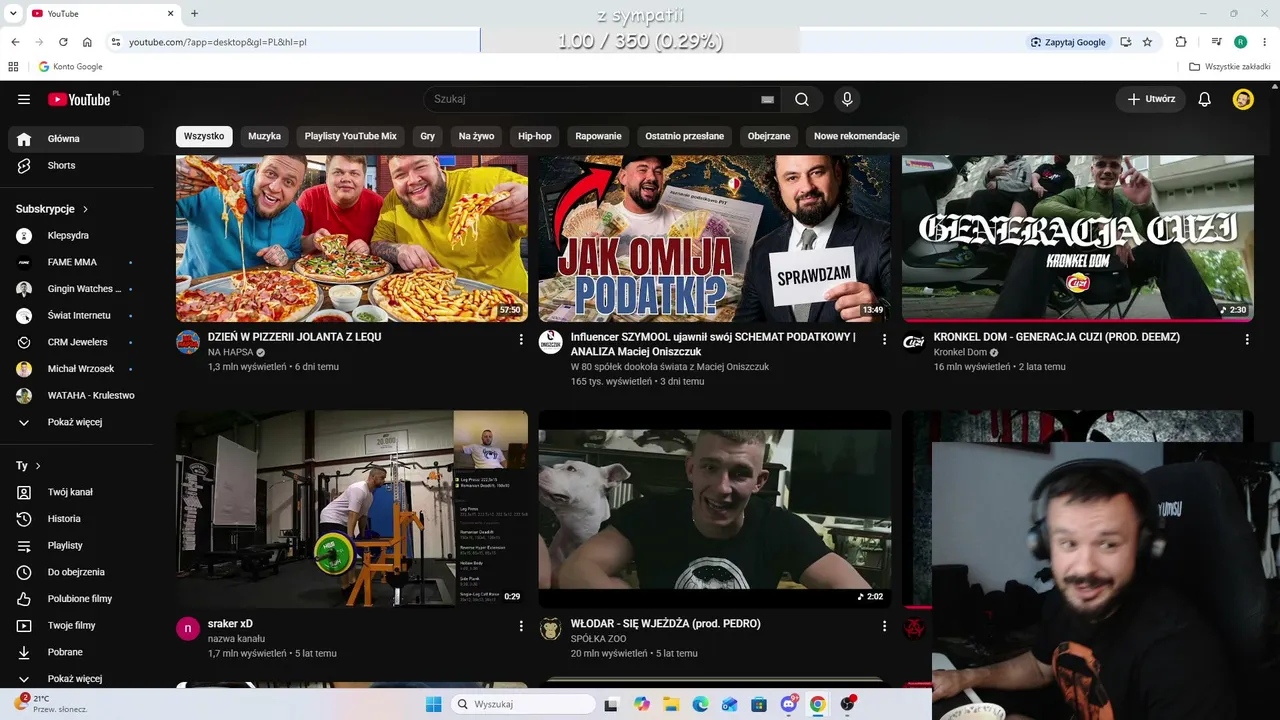Select the Rapowanie filter chip
Screen dimensions: 1280x720
coord(599,136)
